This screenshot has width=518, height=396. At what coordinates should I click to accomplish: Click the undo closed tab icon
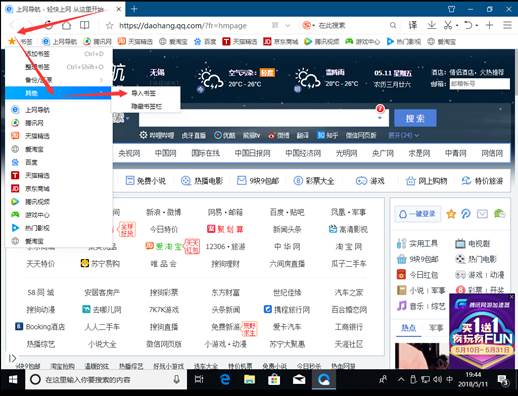pos(468,25)
